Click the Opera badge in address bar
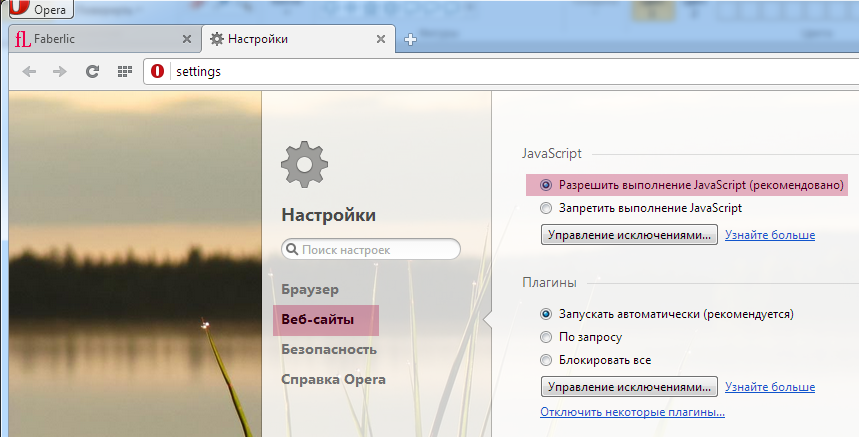 pos(158,72)
